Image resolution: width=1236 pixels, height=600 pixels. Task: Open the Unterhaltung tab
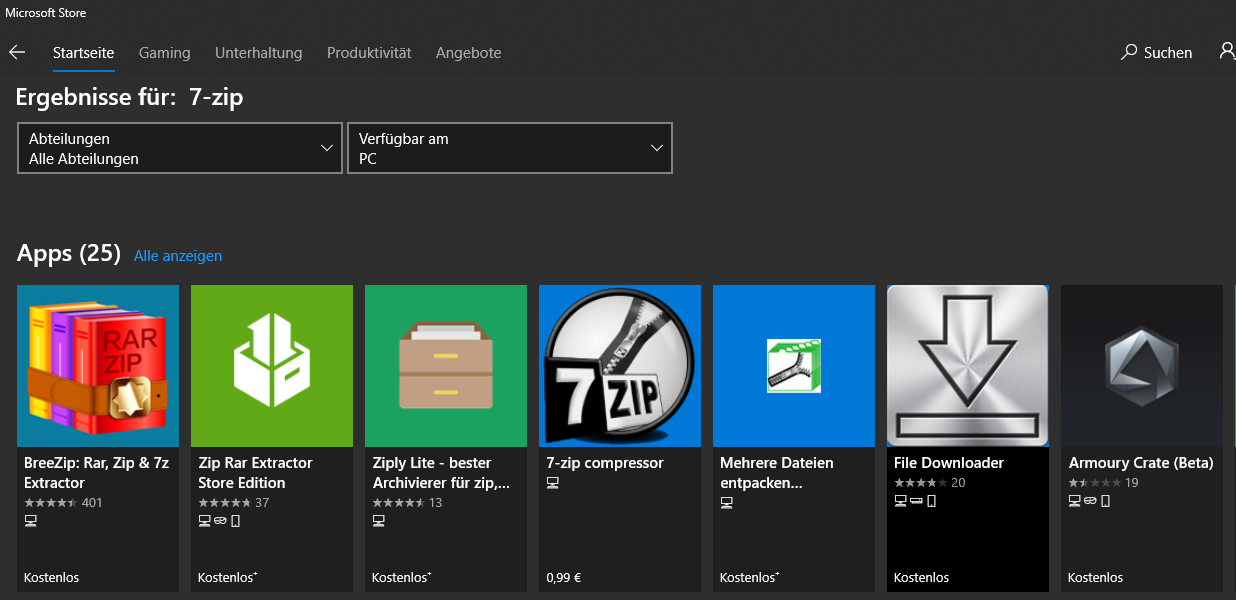[258, 53]
